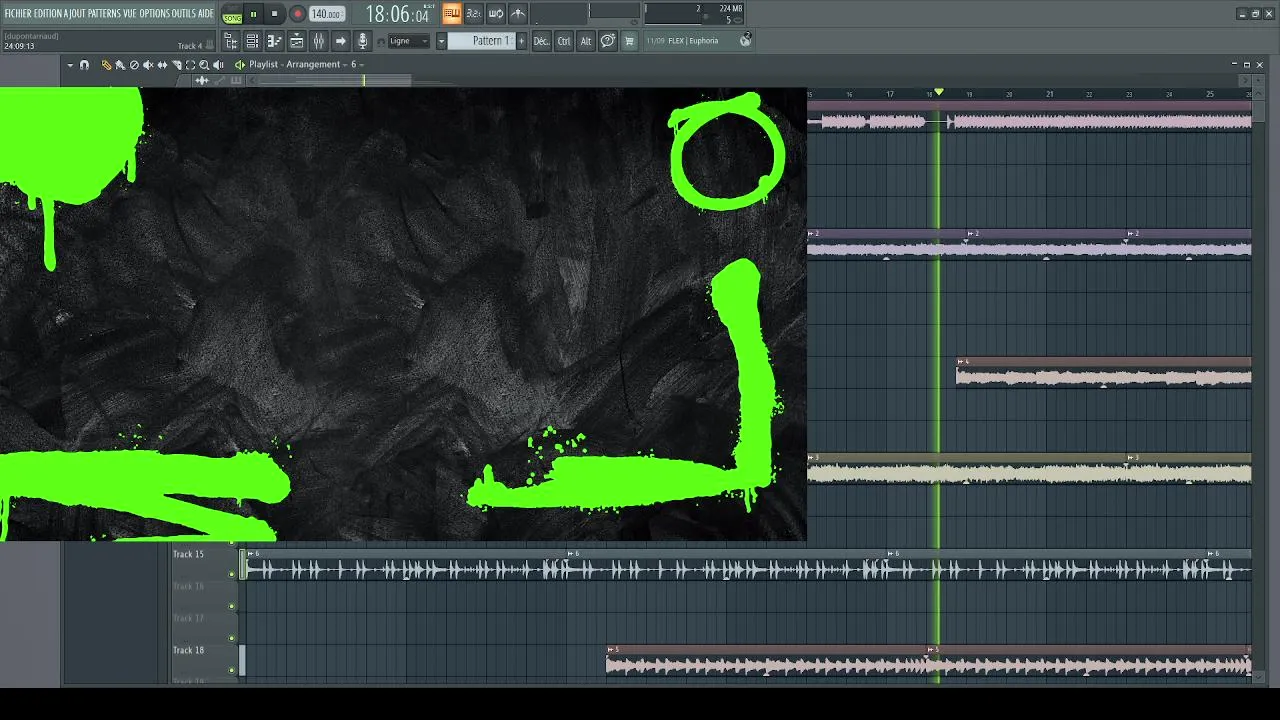This screenshot has width=1280, height=720.
Task: Click the green speaker icon before Playlist title
Action: pyautogui.click(x=240, y=65)
